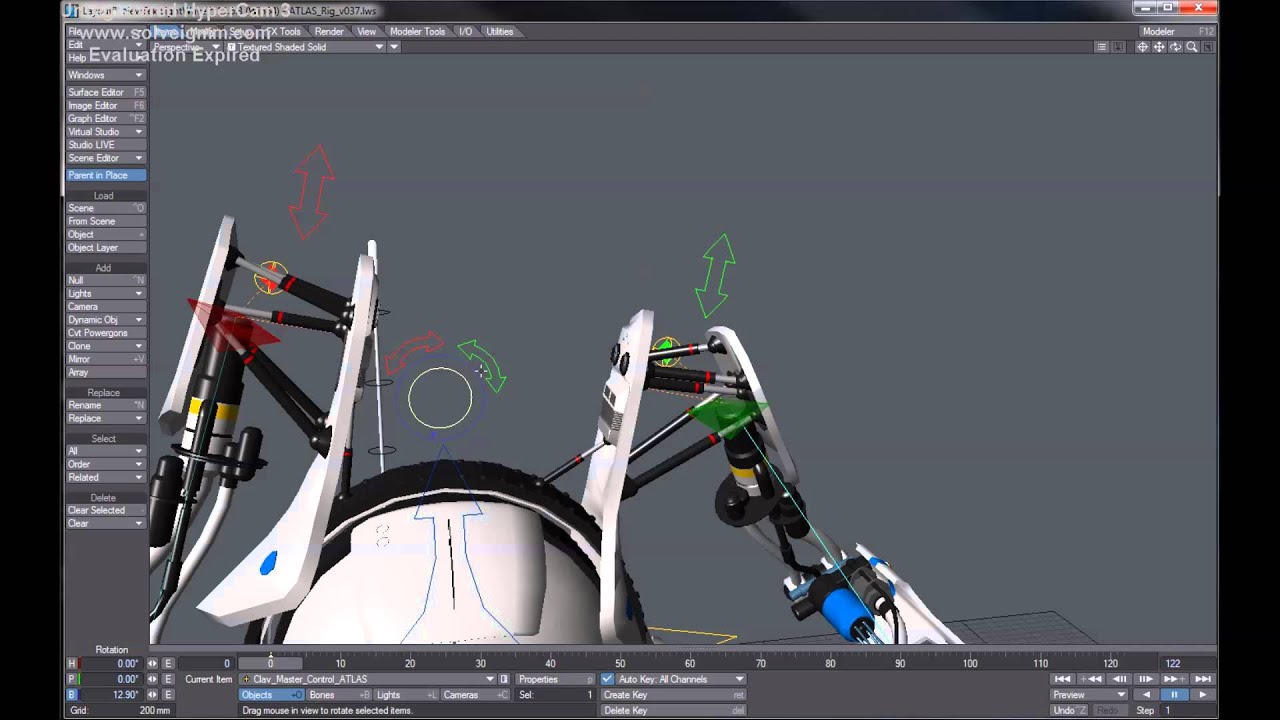Open the I/O tab
This screenshot has height=720, width=1280.
tap(465, 31)
